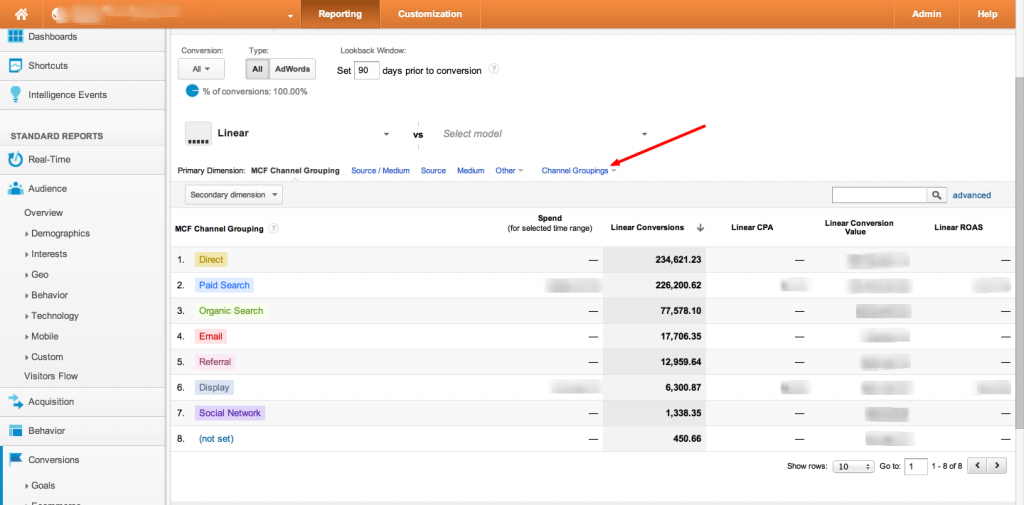
Task: Click the advanced search link
Action: pyautogui.click(x=971, y=195)
